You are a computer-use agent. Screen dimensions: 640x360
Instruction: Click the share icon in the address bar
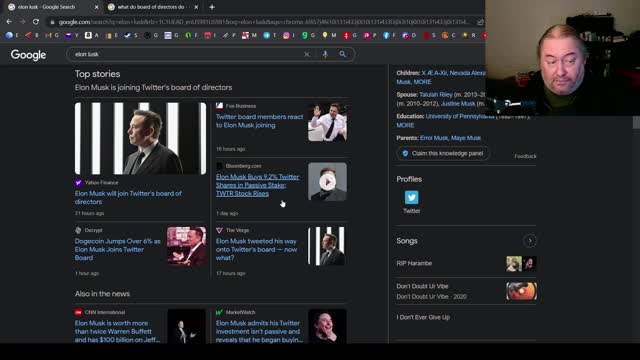480,22
